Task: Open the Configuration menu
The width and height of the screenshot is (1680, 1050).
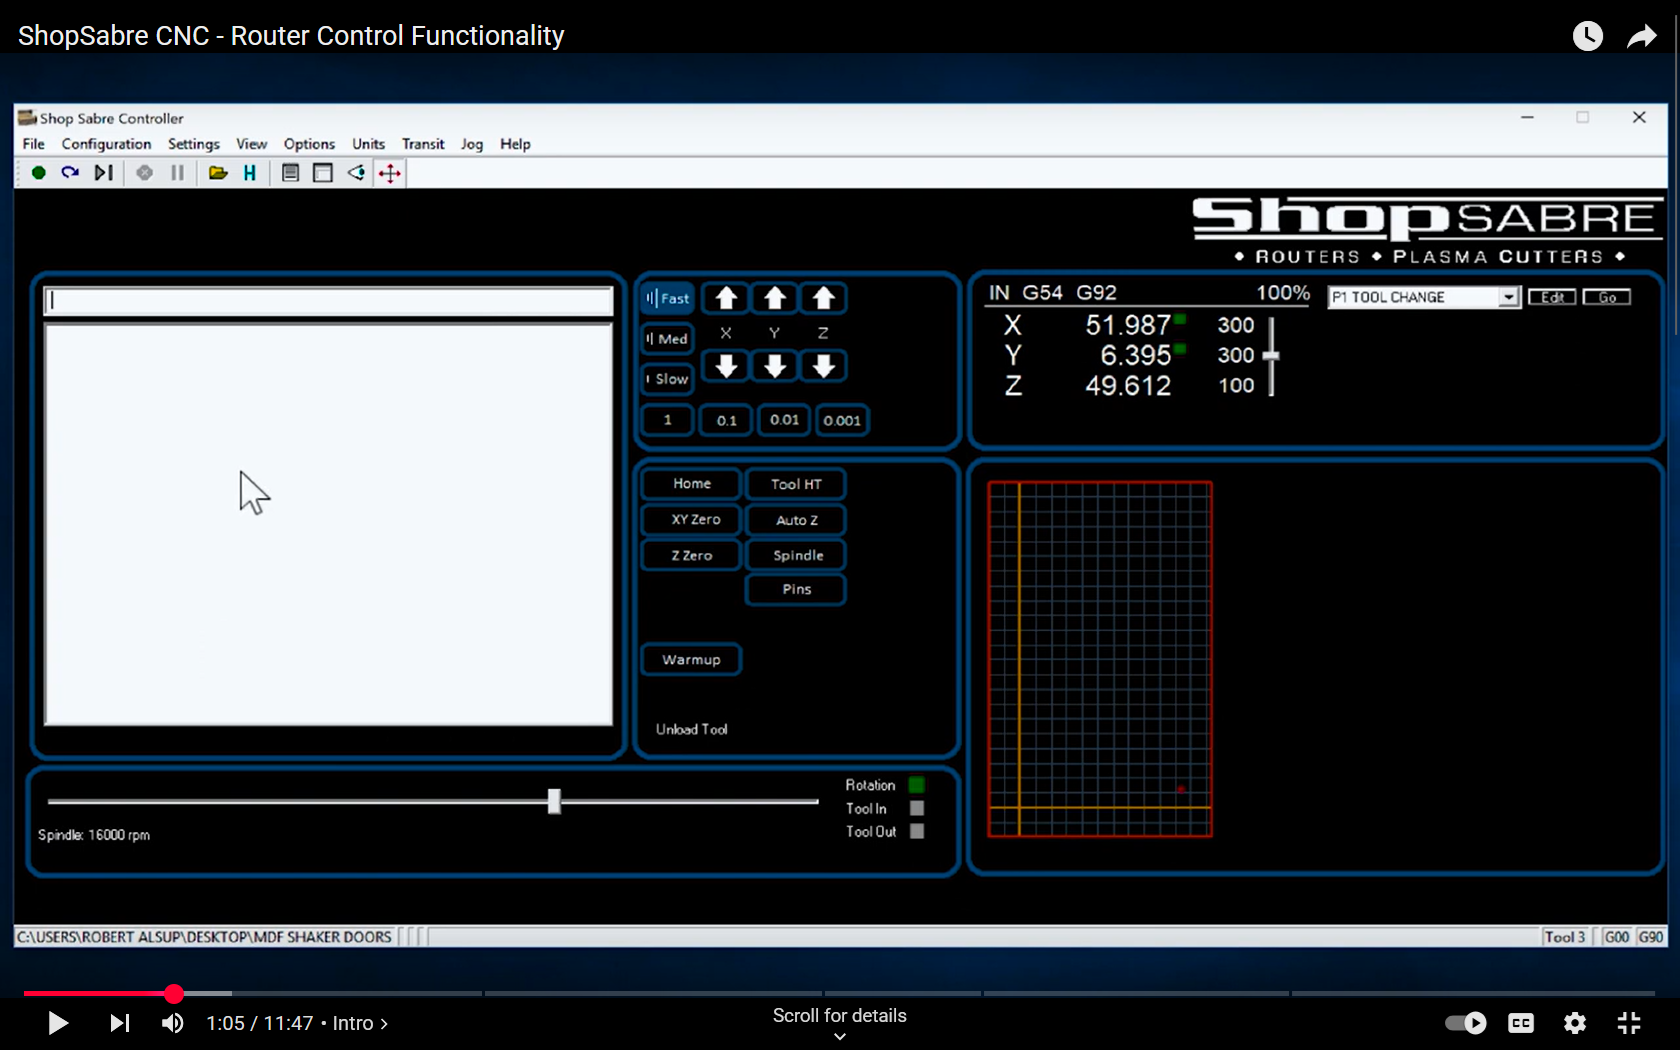Action: (106, 144)
